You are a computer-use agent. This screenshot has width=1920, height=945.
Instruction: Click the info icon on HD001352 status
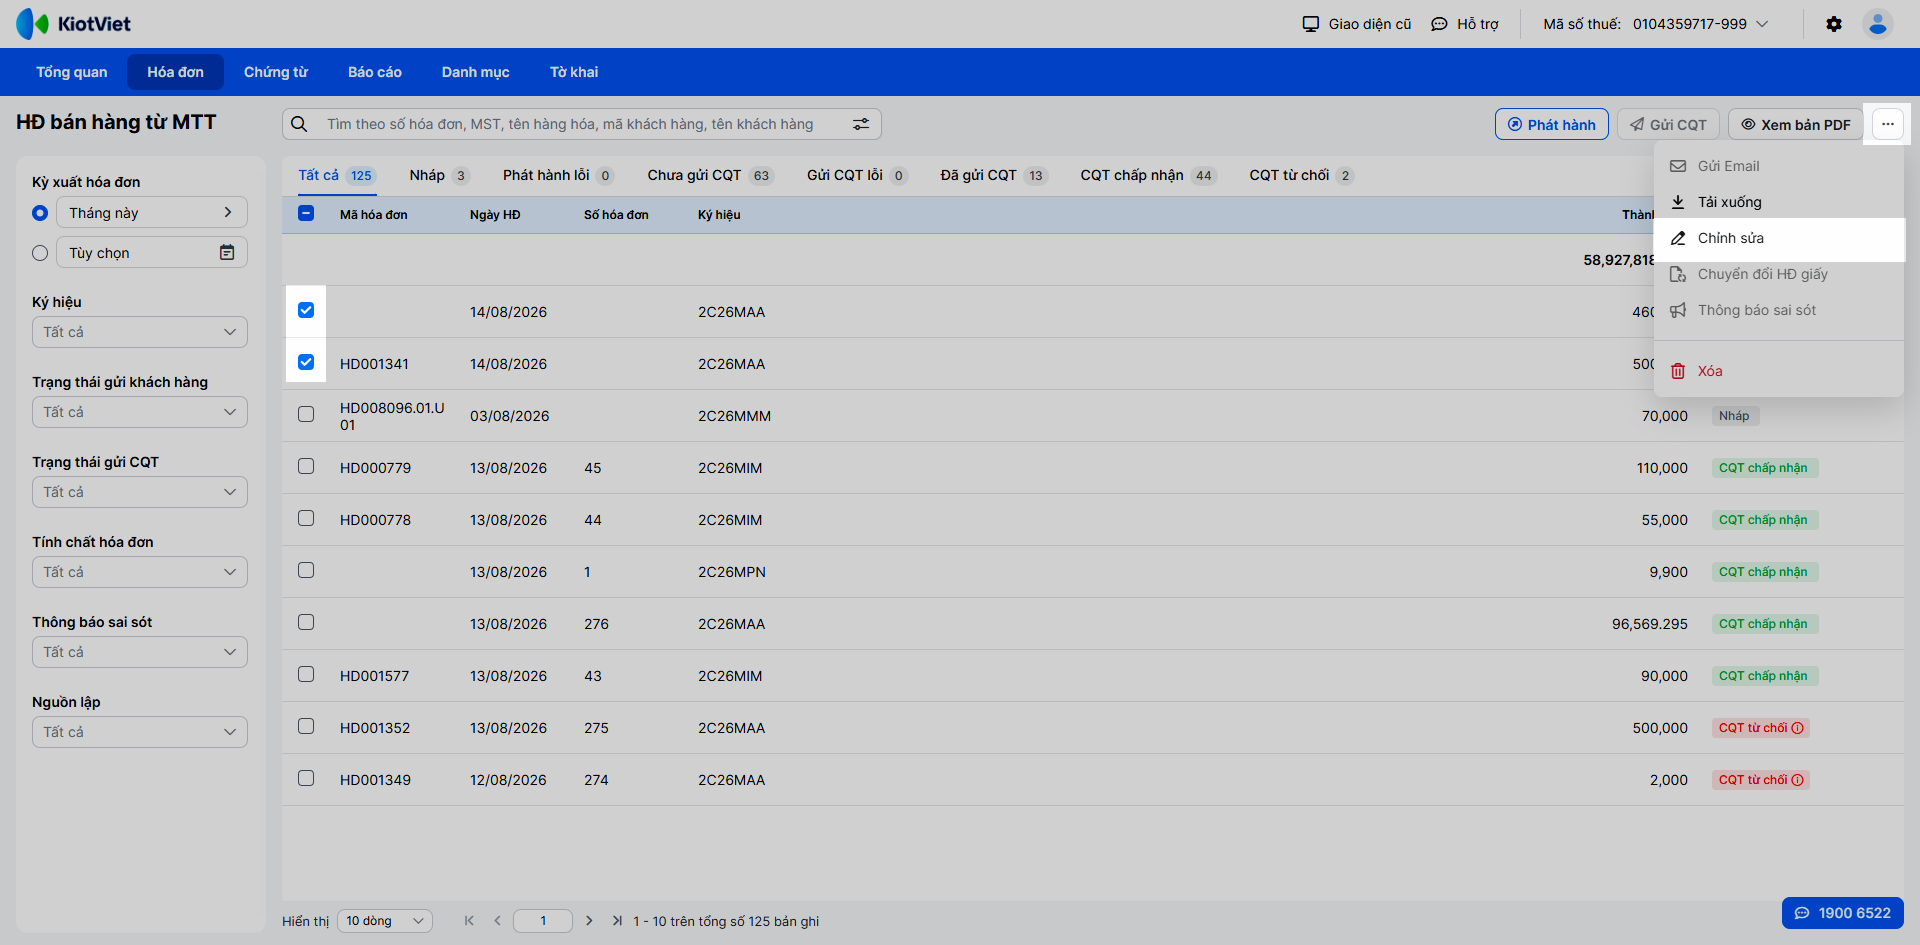1797,728
